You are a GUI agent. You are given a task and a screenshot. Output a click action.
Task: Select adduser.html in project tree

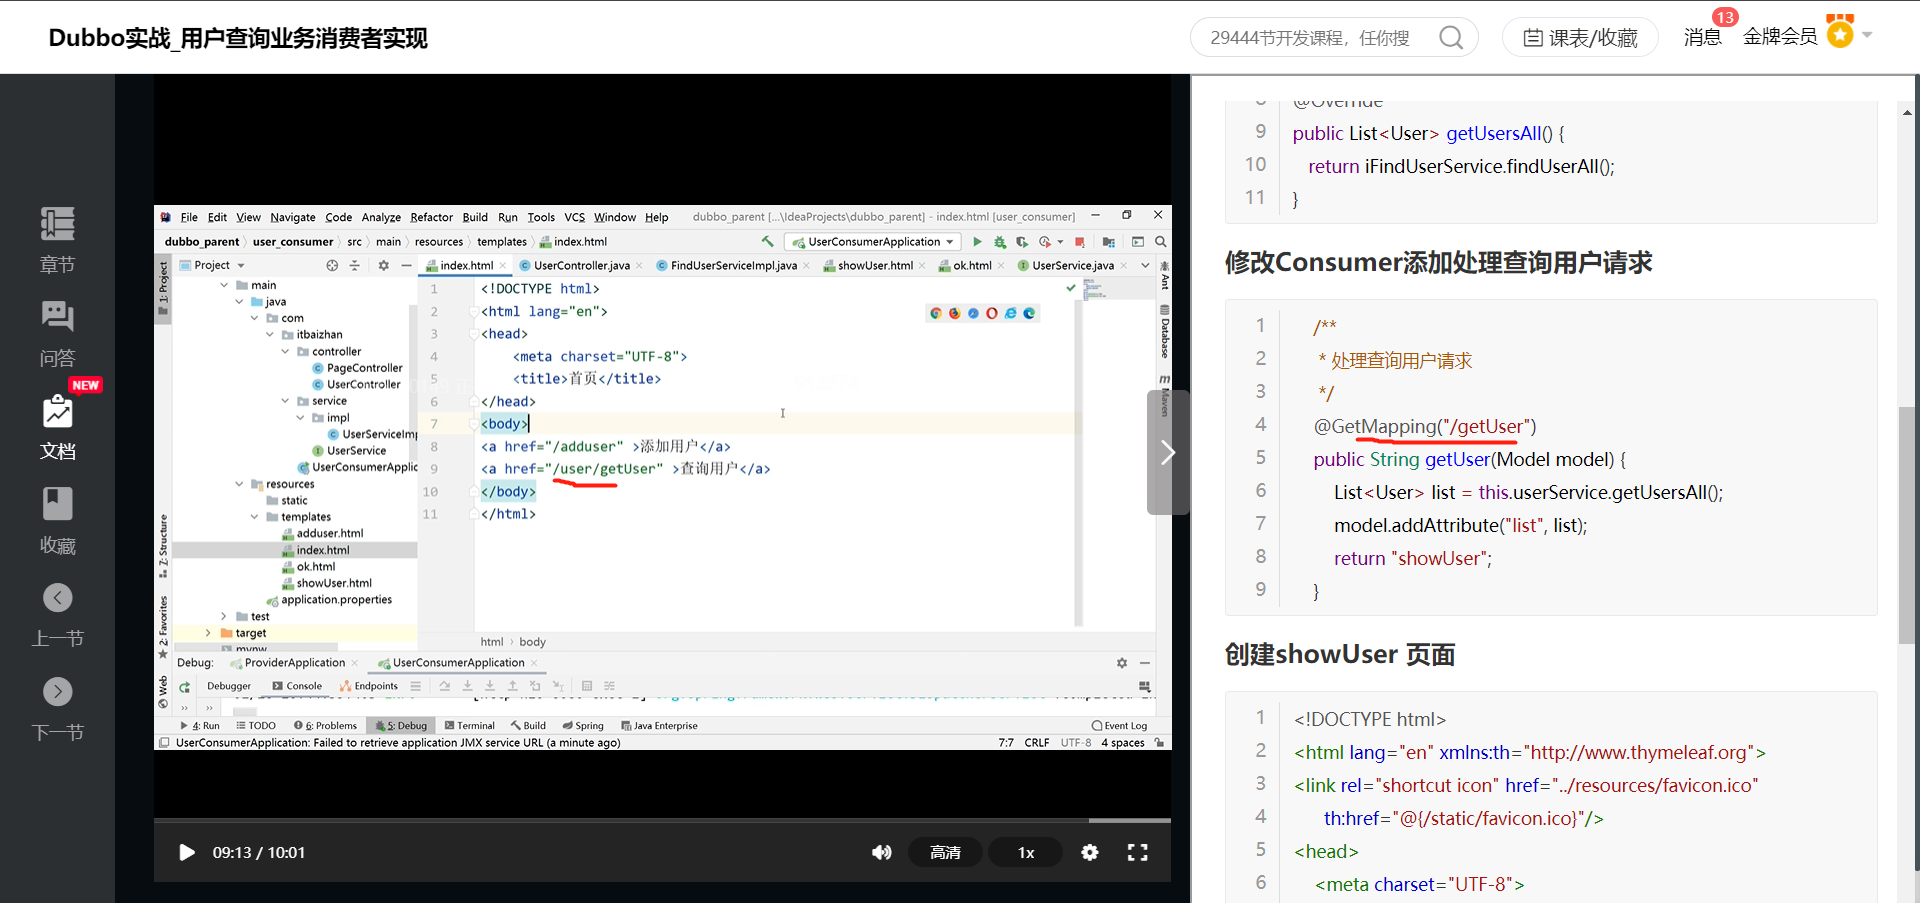click(x=322, y=533)
